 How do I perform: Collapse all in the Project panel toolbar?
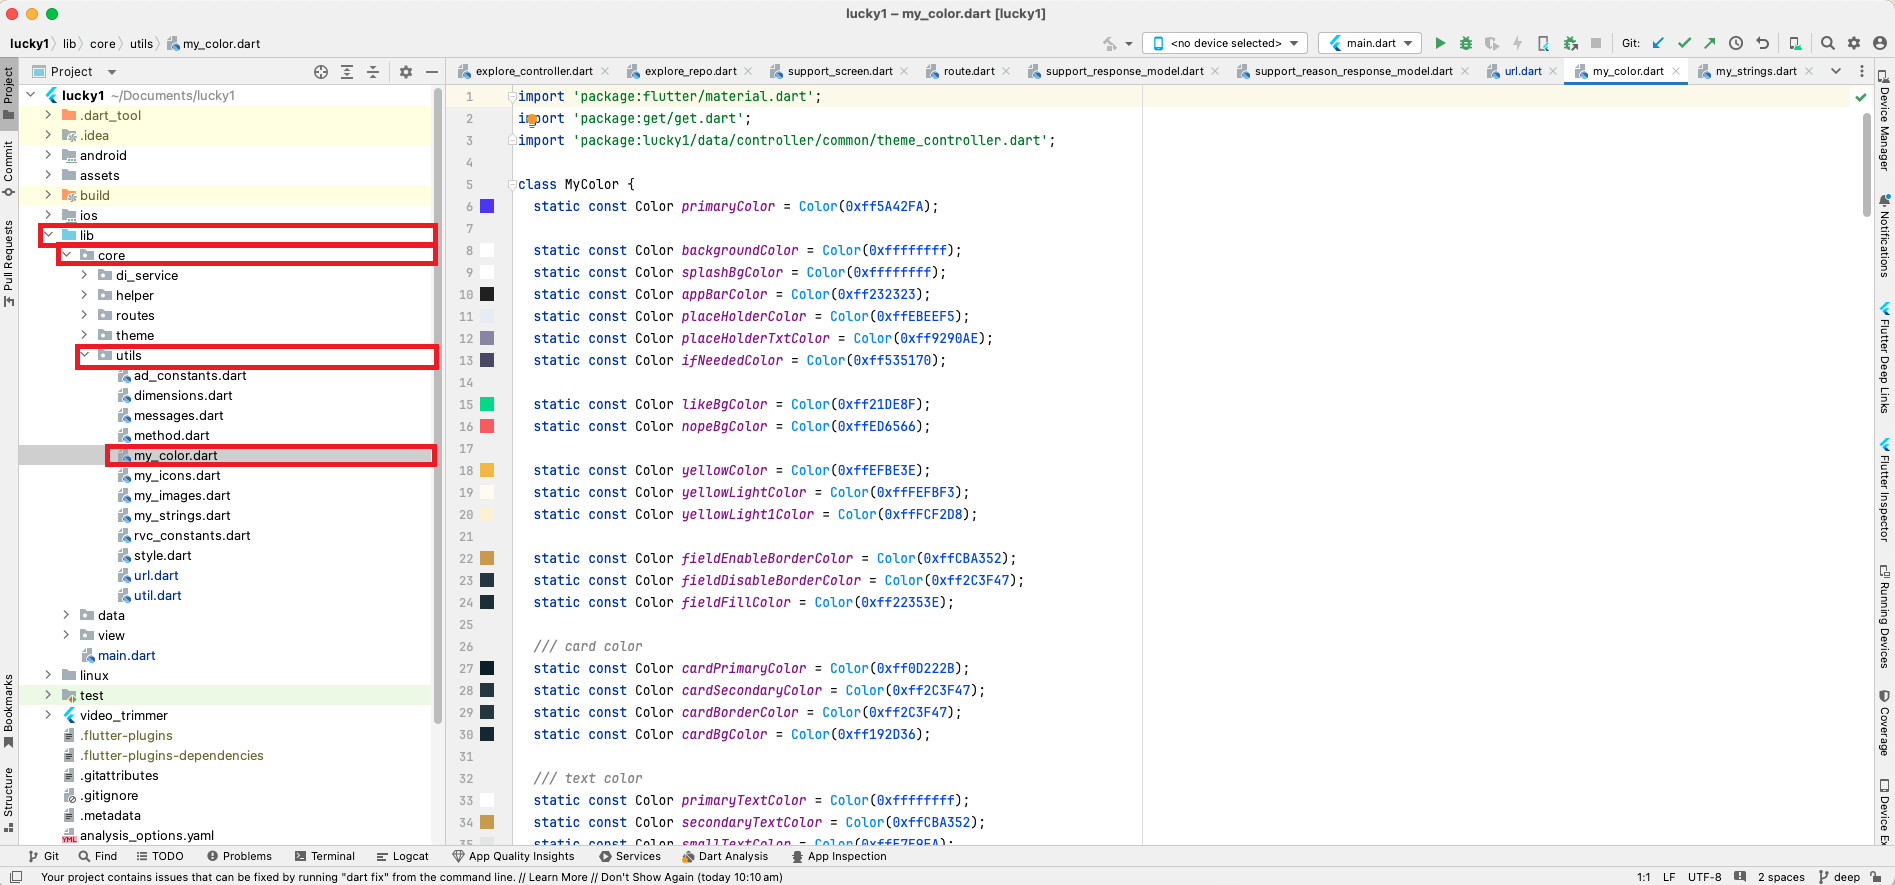[x=373, y=72]
